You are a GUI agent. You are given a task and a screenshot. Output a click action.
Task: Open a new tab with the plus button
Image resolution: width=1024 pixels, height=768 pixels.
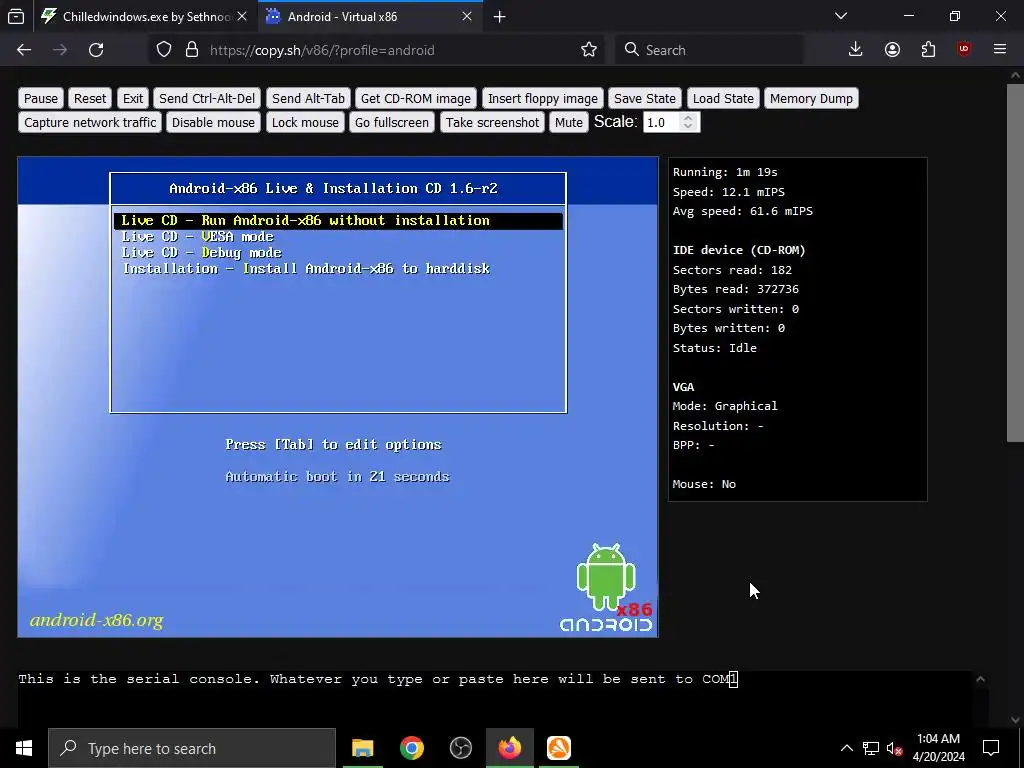pos(500,17)
